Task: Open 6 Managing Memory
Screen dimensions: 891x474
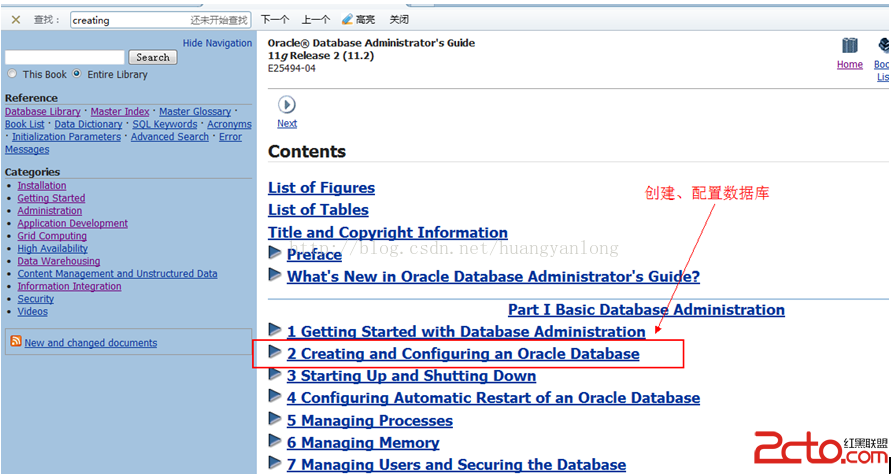Action: pyautogui.click(x=363, y=443)
